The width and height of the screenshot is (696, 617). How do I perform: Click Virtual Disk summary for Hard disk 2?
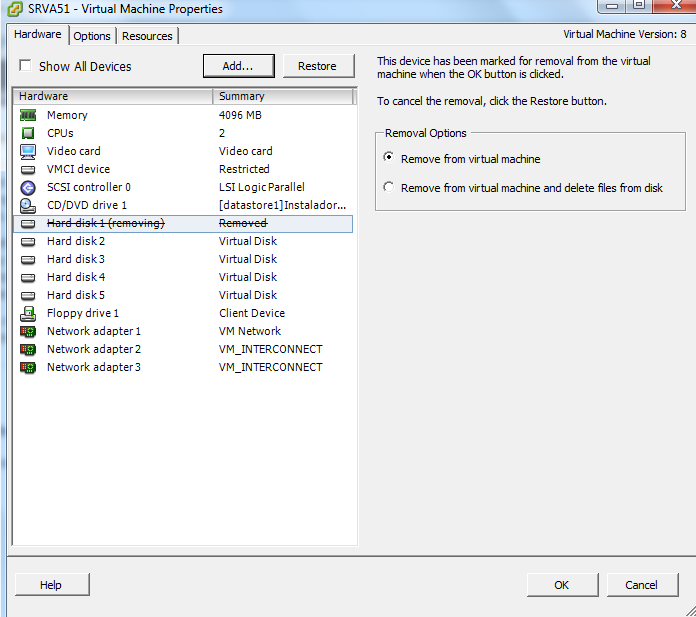pos(248,241)
